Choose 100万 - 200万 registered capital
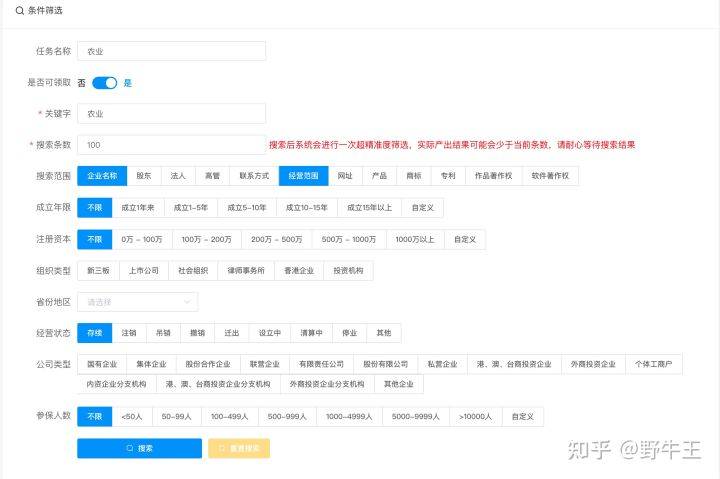Viewport: 720px width, 479px height. coord(207,239)
